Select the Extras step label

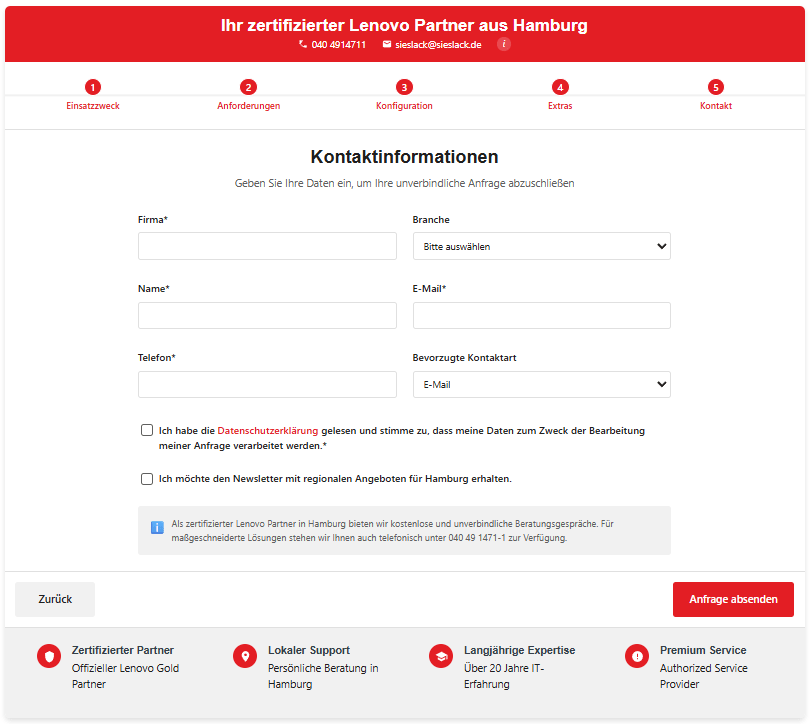tap(560, 106)
